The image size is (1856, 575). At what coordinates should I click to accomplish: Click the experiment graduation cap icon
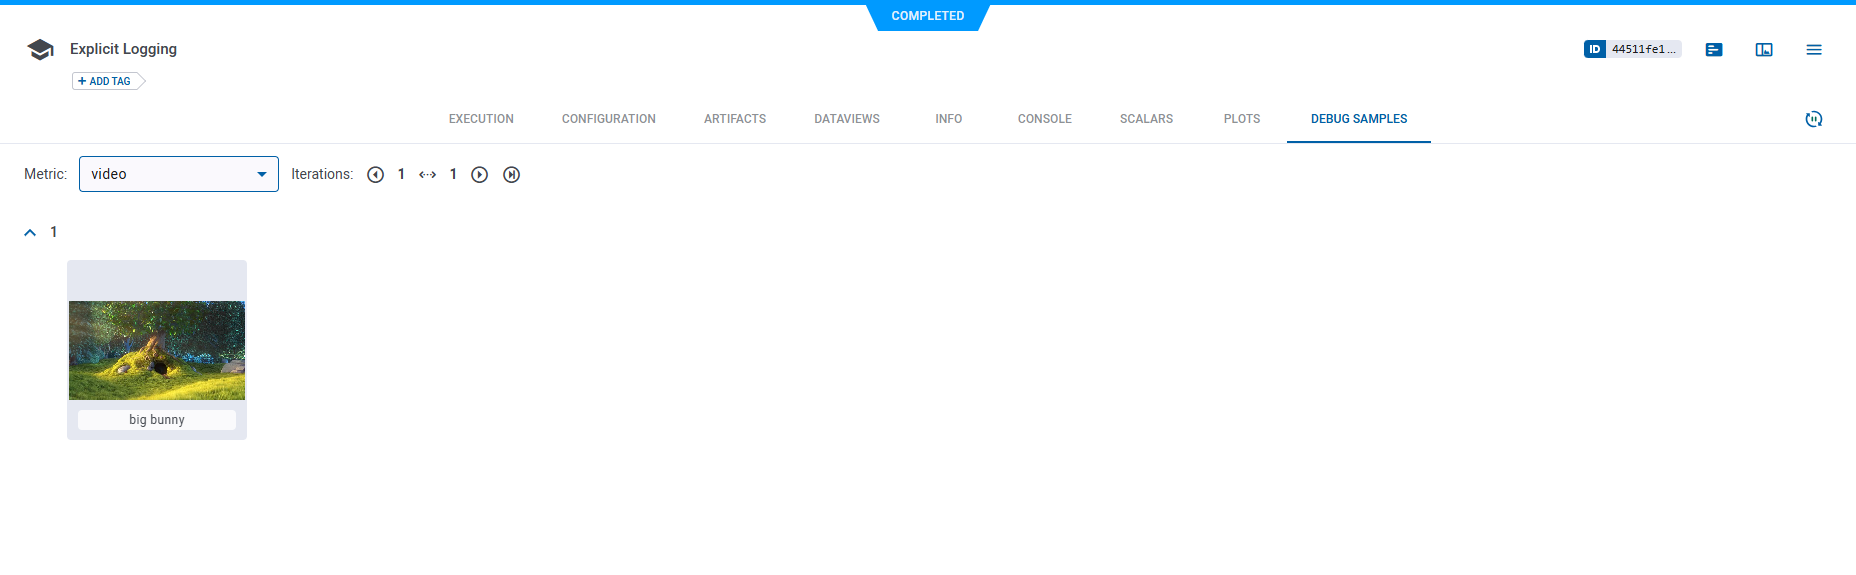click(x=40, y=50)
